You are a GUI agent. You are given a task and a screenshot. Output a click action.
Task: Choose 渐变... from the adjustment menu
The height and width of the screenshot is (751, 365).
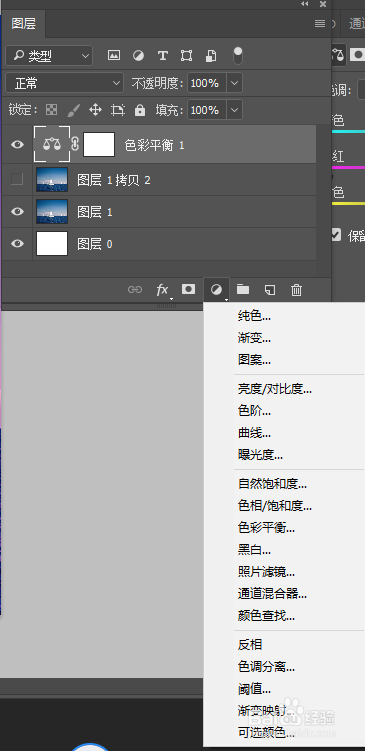coord(255,338)
